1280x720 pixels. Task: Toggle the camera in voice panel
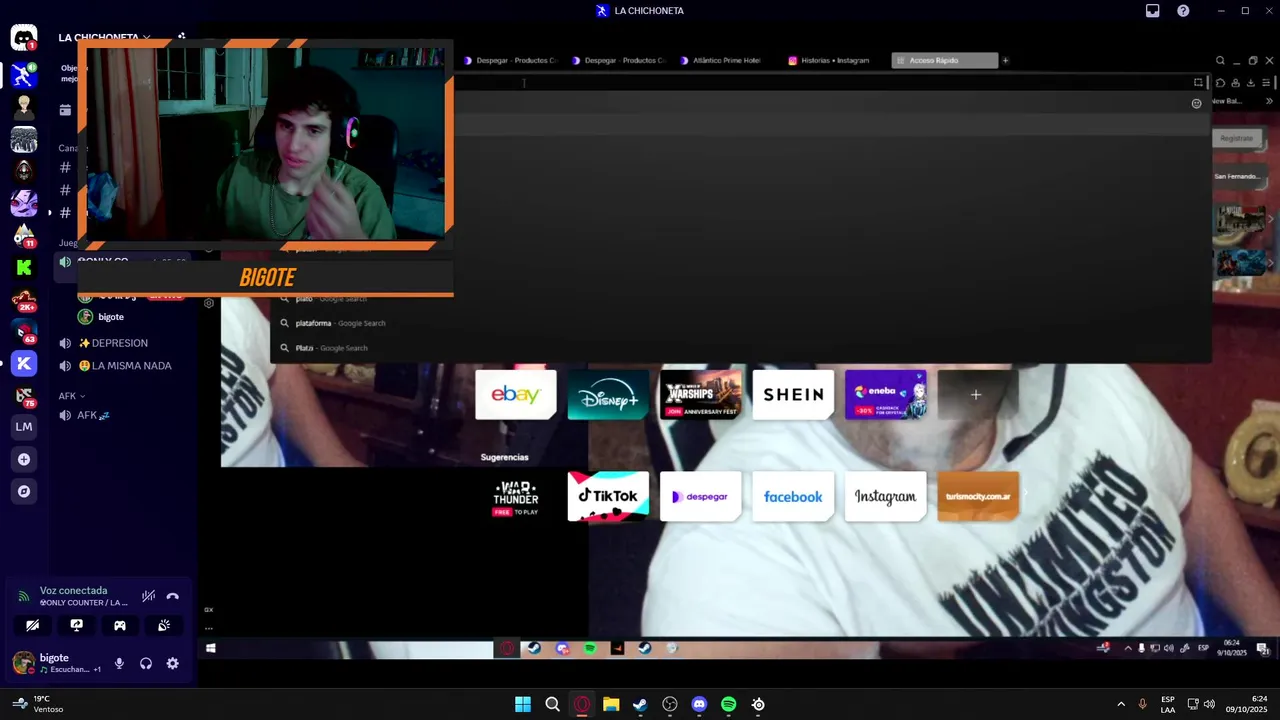click(33, 625)
